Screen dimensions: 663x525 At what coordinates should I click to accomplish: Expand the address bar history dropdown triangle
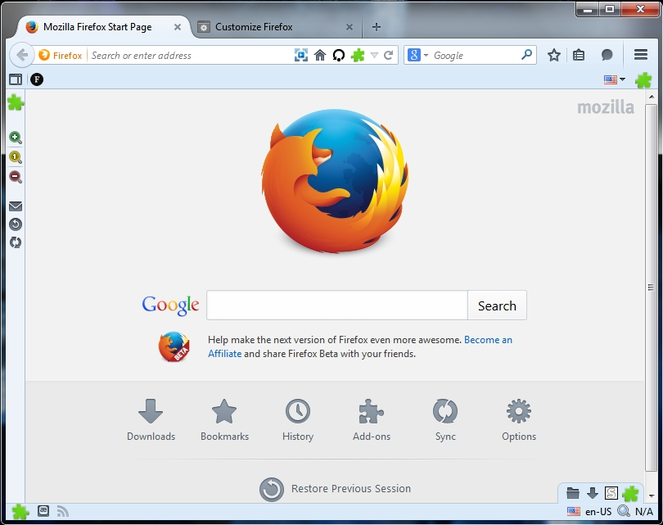click(374, 55)
